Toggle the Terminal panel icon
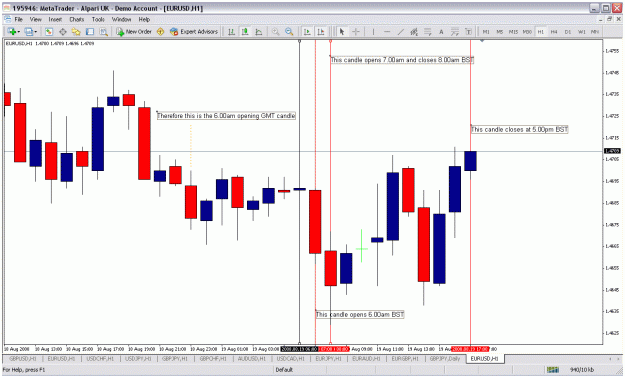The width and height of the screenshot is (625, 376). 90,31
